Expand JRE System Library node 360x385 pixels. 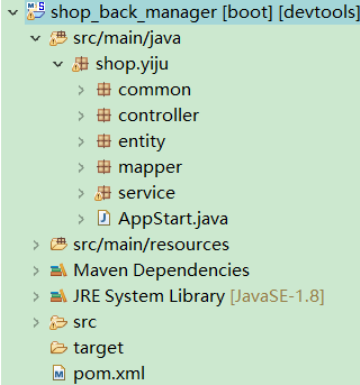36,297
